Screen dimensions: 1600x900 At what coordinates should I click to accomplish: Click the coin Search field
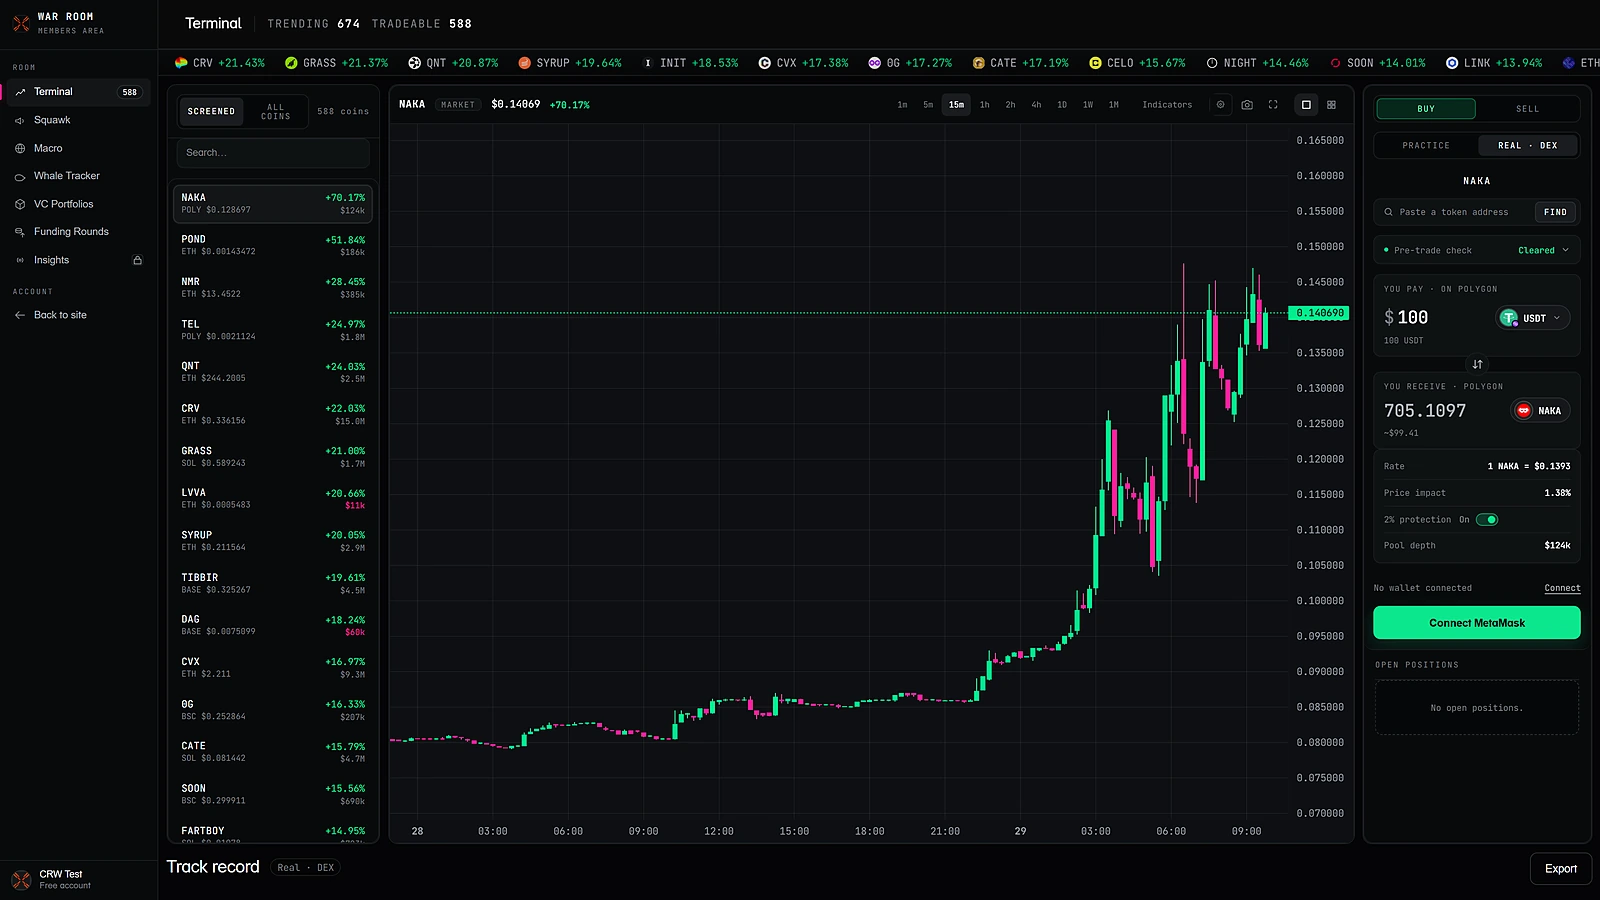pos(273,153)
